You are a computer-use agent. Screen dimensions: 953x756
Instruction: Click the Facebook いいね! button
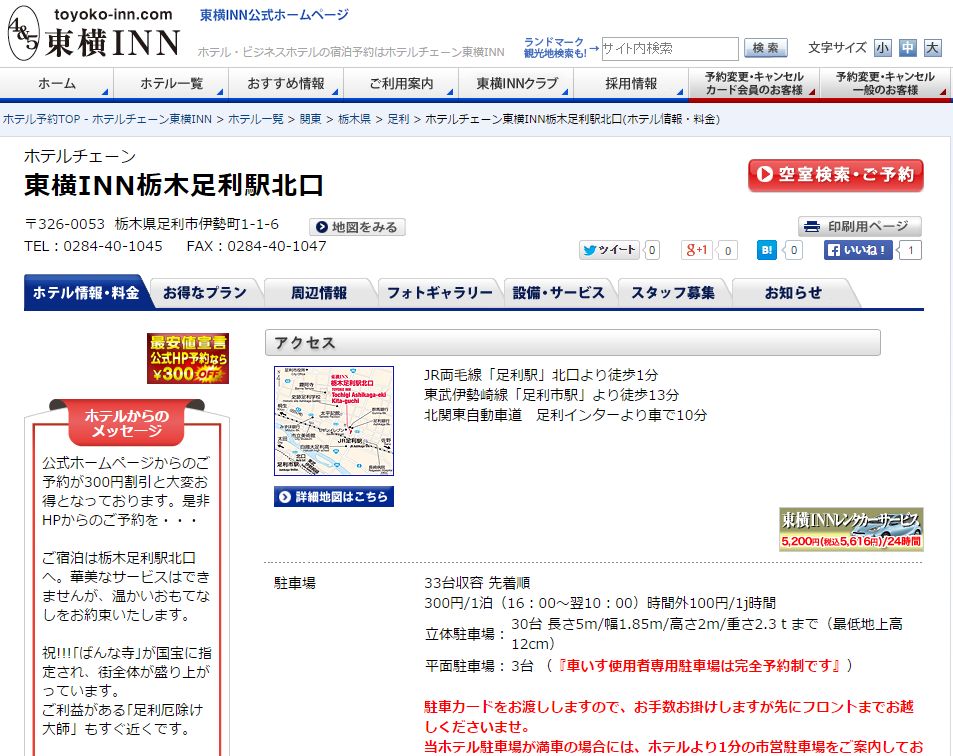pyautogui.click(x=858, y=250)
